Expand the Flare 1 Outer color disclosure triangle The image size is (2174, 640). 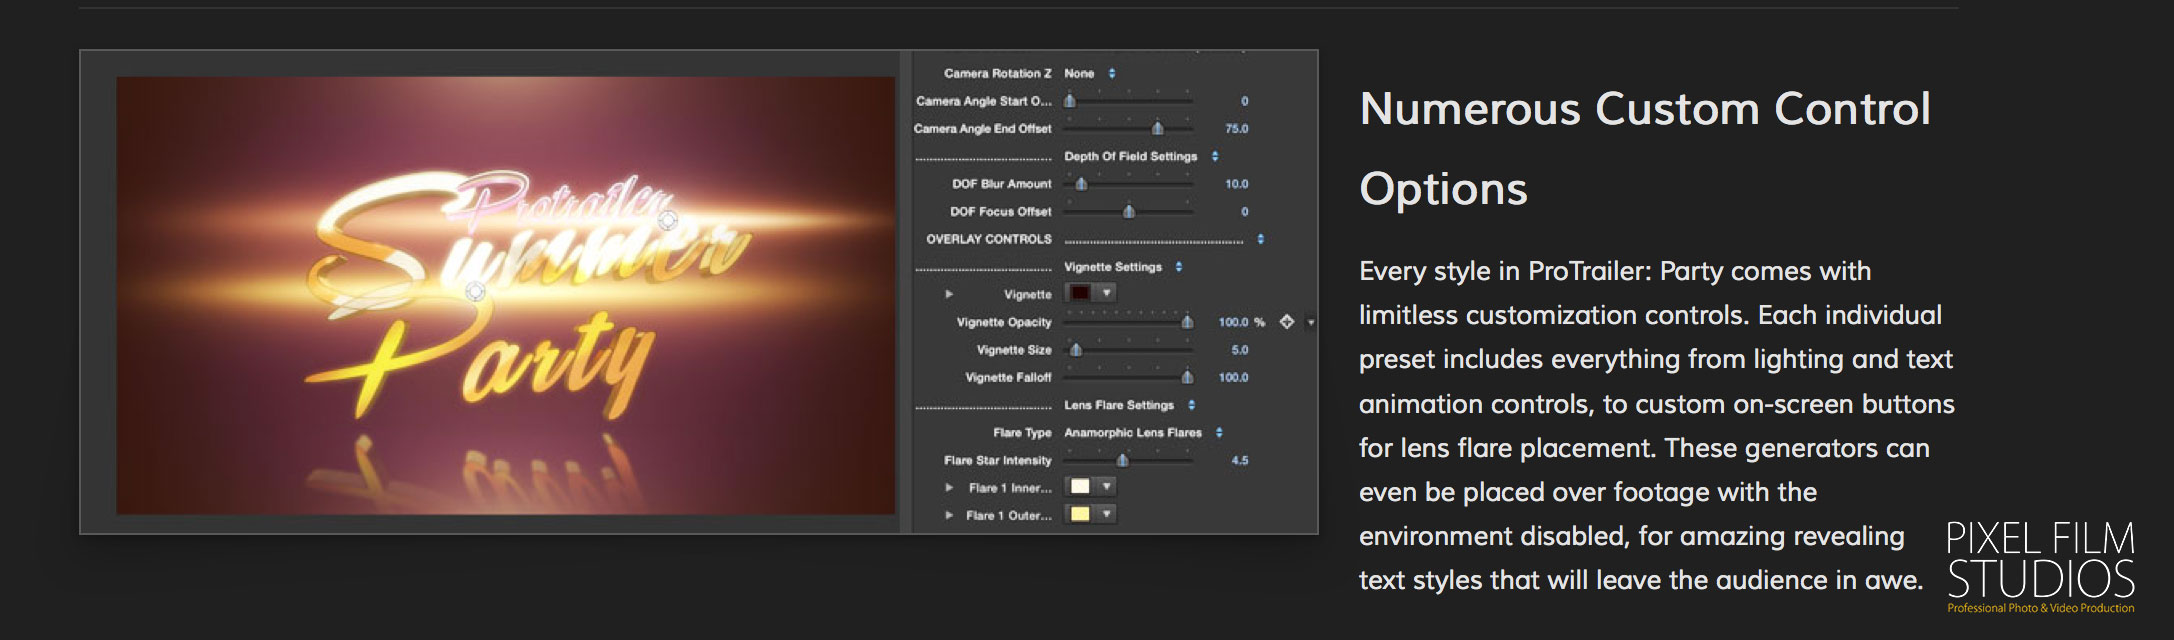tap(949, 516)
